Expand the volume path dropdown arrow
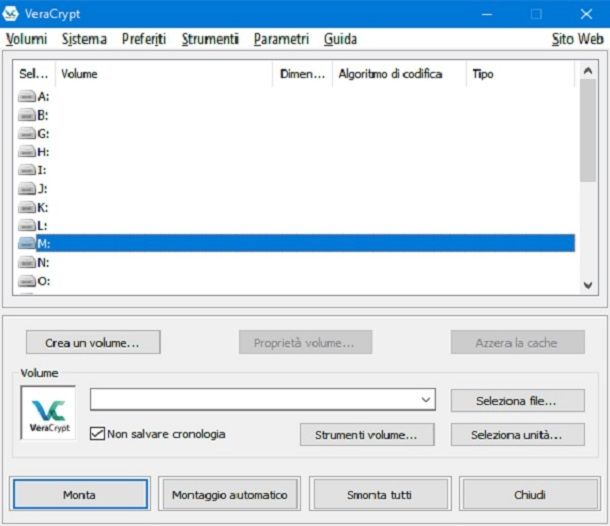 pos(426,400)
